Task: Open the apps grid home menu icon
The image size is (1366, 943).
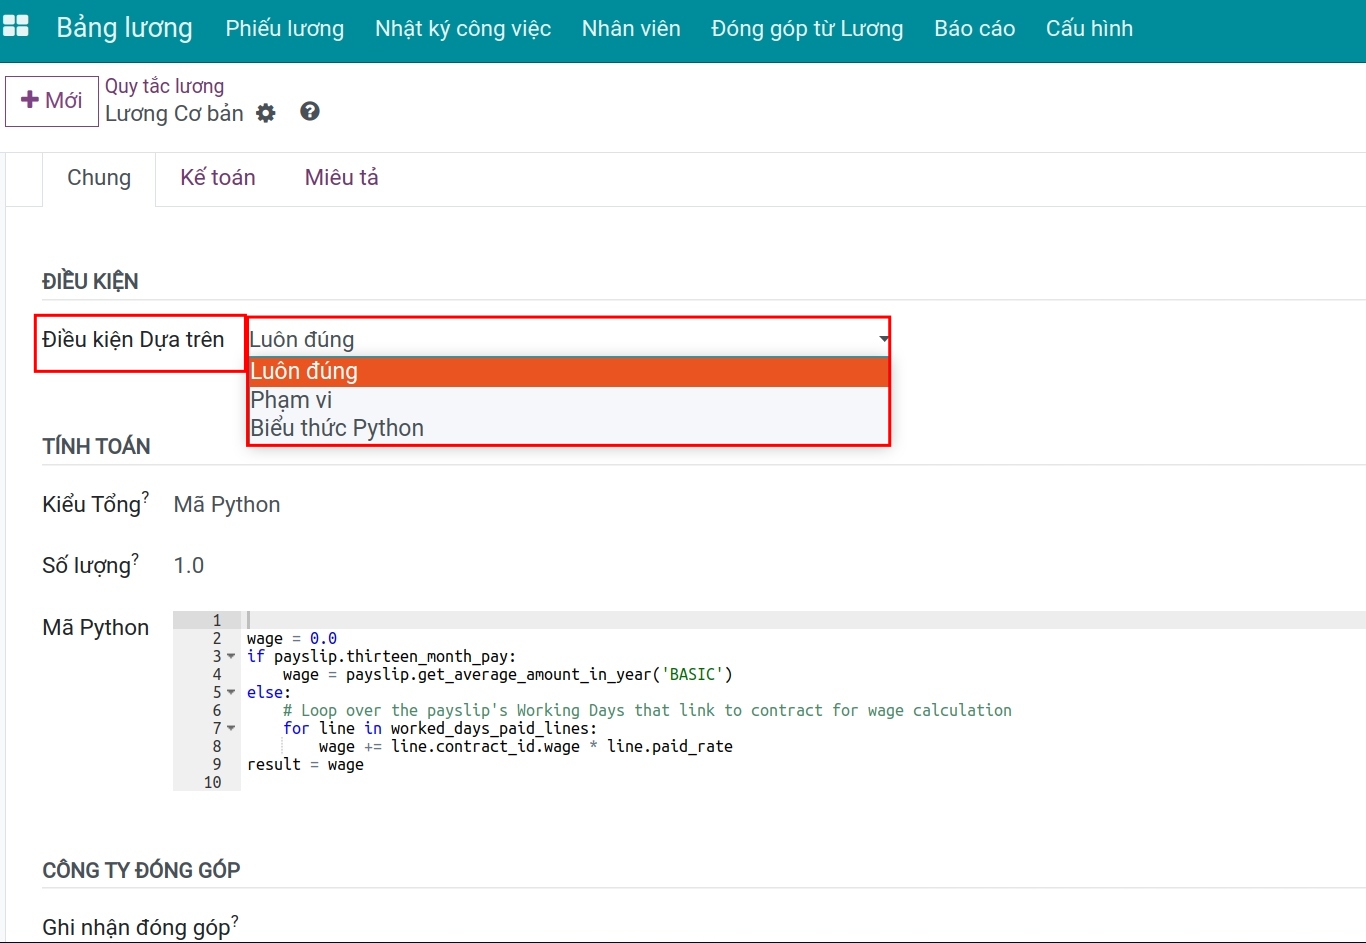Action: pos(16,27)
